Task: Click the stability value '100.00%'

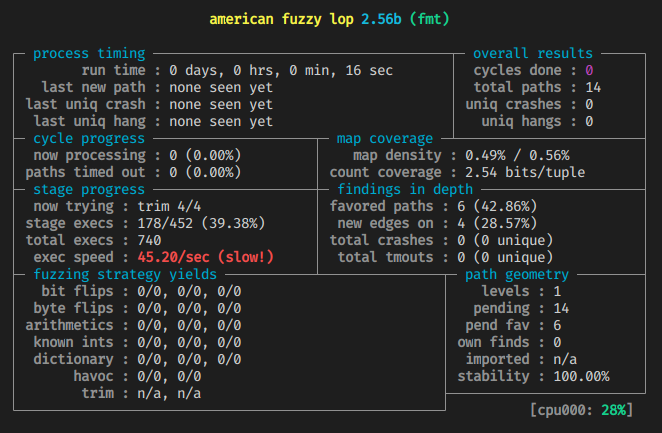Action: point(581,376)
